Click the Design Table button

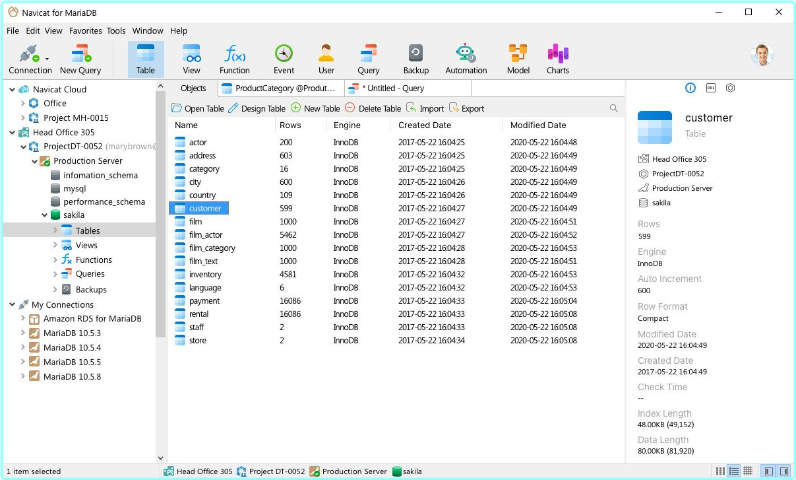click(x=257, y=108)
